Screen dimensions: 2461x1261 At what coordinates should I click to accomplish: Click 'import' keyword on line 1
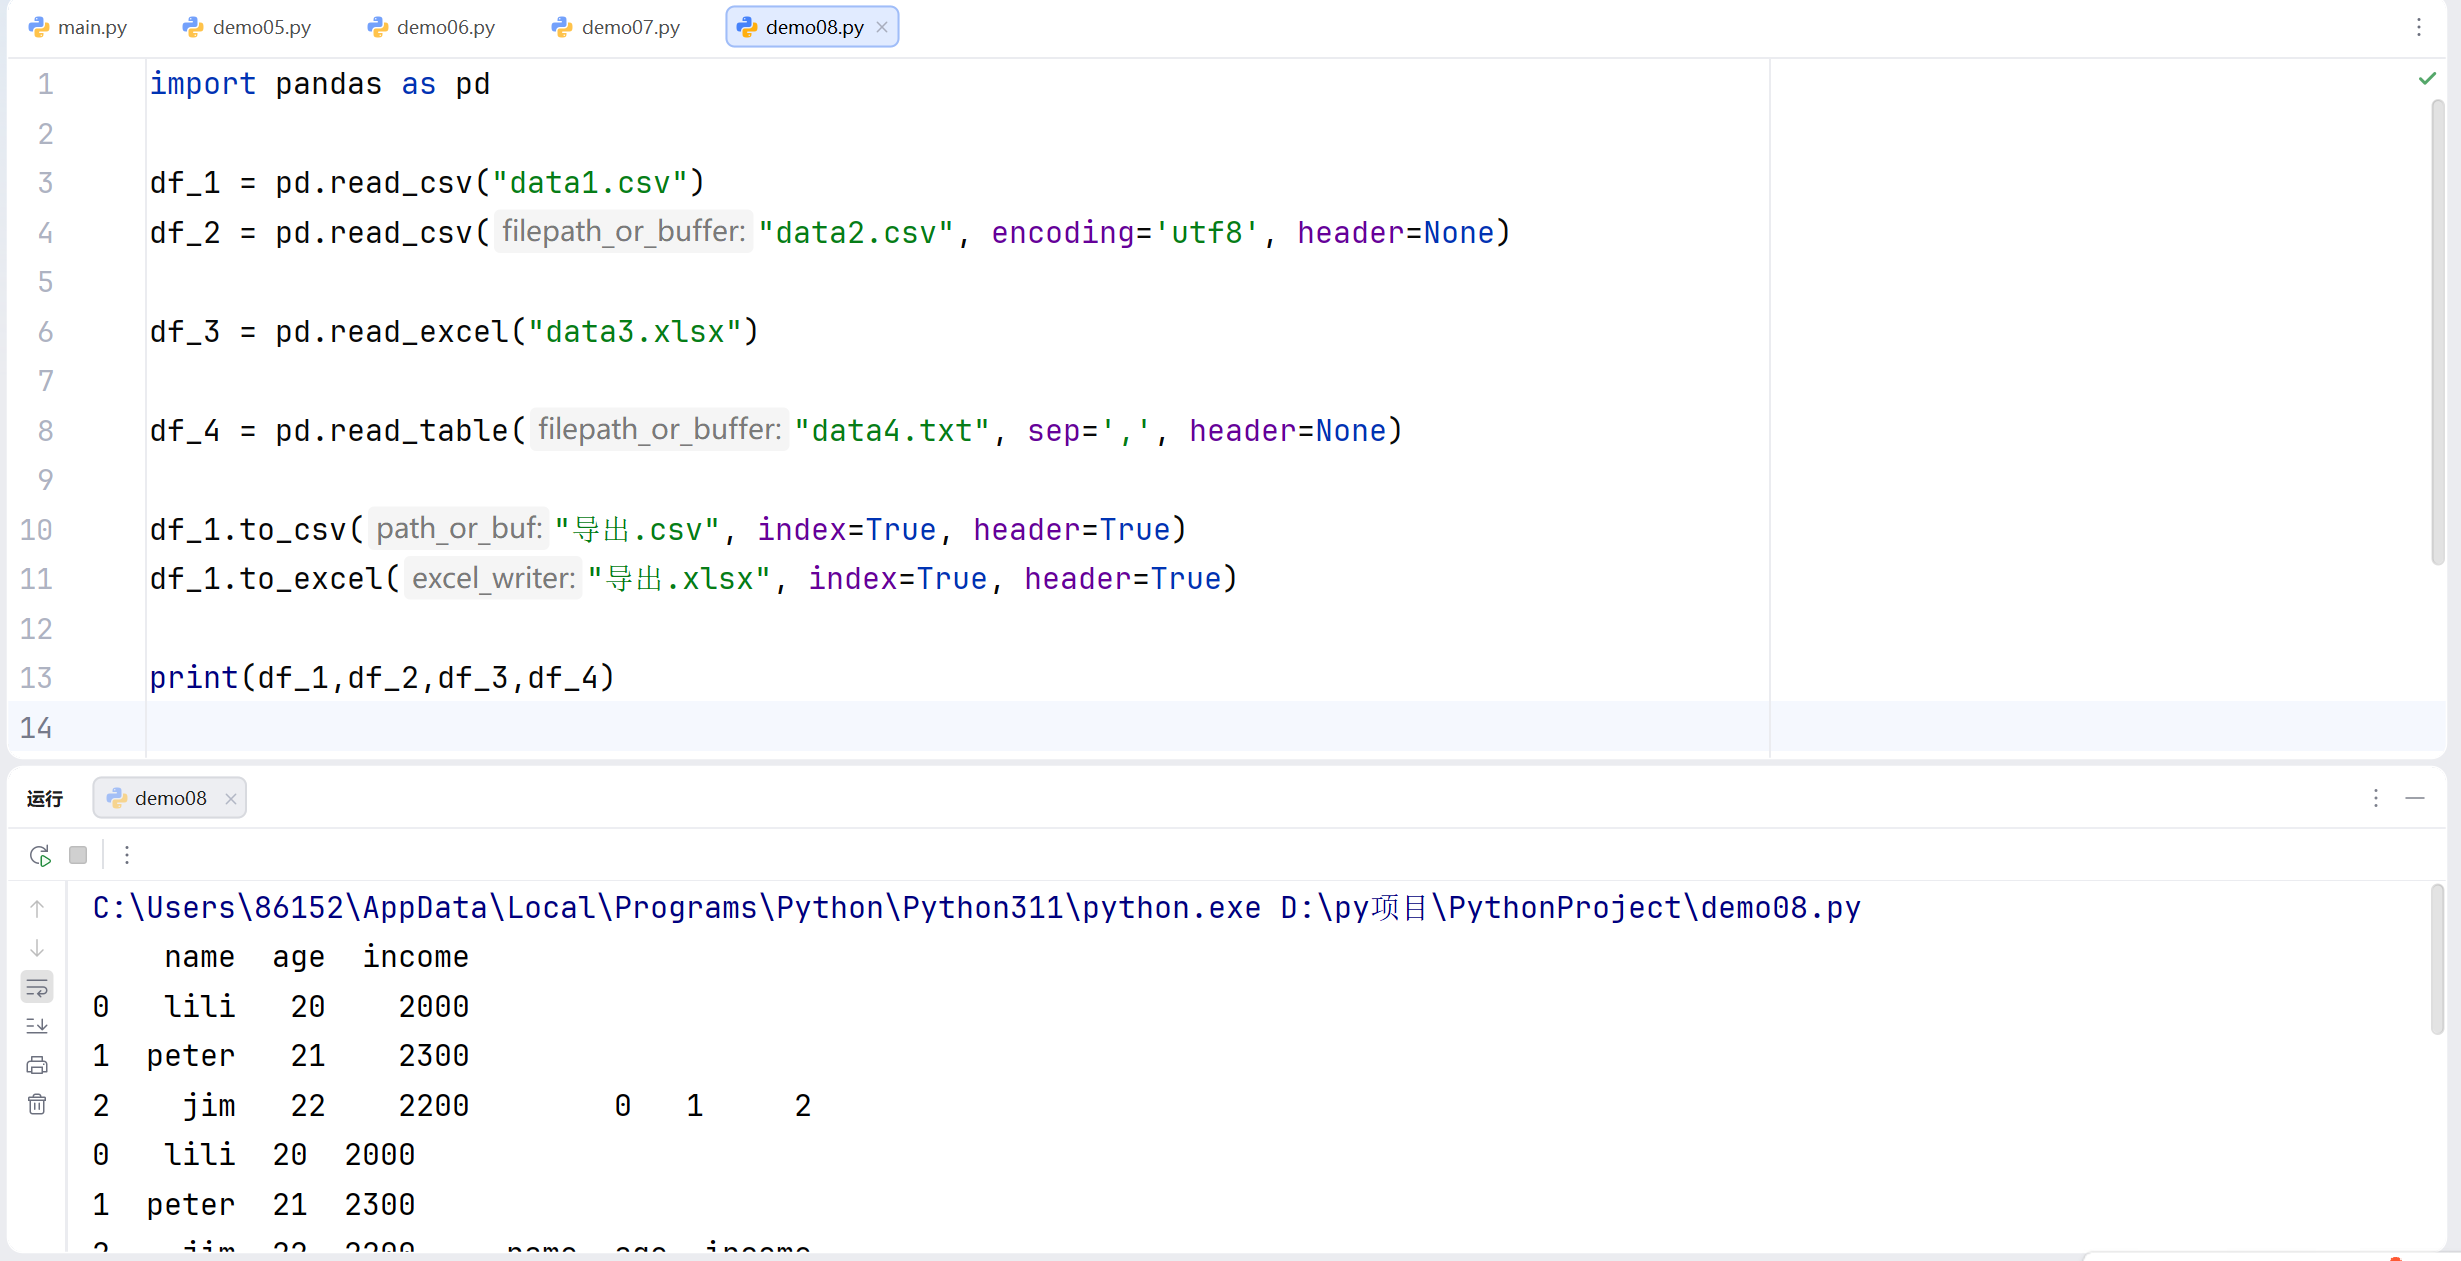[203, 84]
